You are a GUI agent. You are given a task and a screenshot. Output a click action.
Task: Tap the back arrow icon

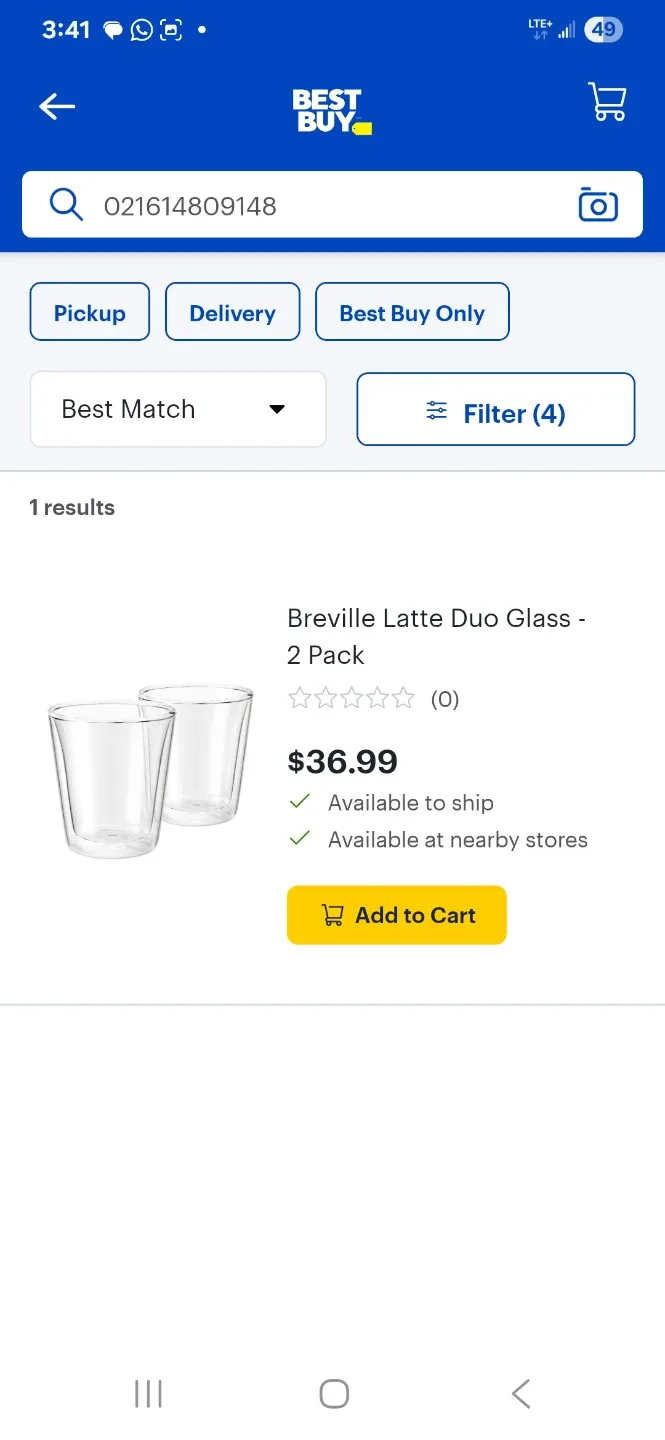click(x=56, y=106)
